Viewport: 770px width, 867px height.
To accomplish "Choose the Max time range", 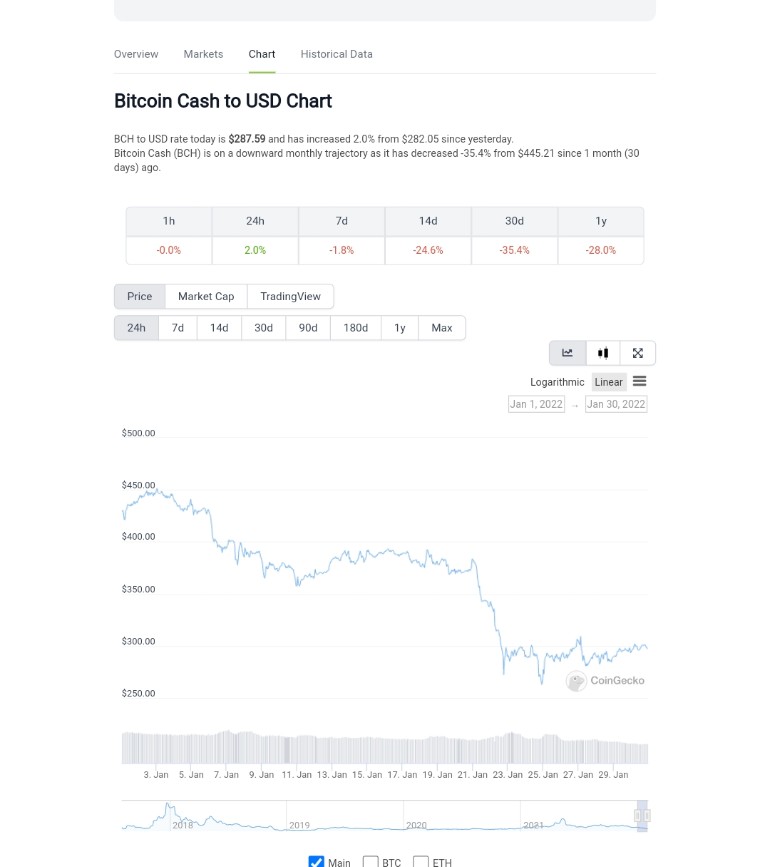I will pos(442,328).
